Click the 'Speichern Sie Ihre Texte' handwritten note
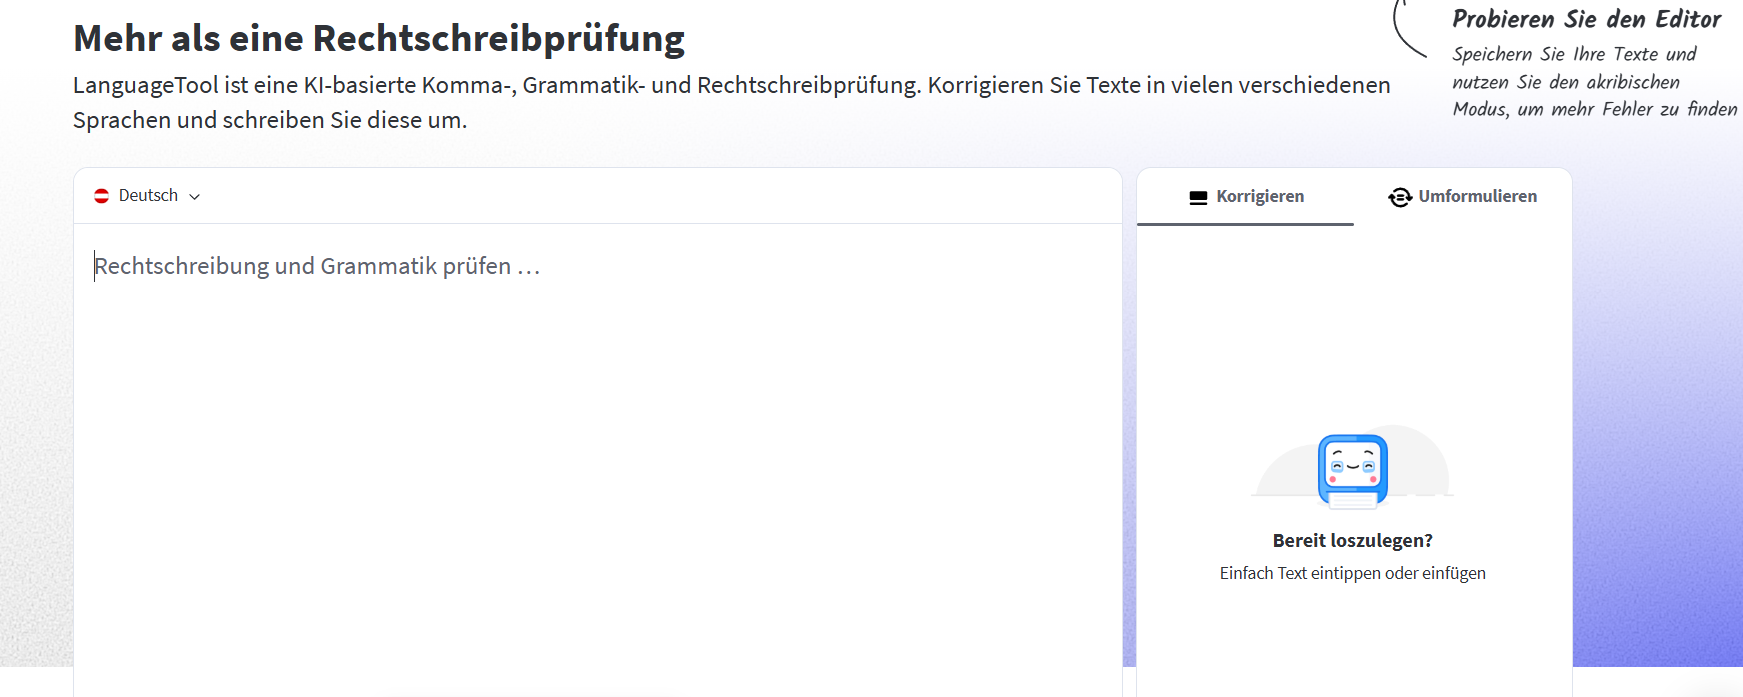 pyautogui.click(x=1594, y=81)
